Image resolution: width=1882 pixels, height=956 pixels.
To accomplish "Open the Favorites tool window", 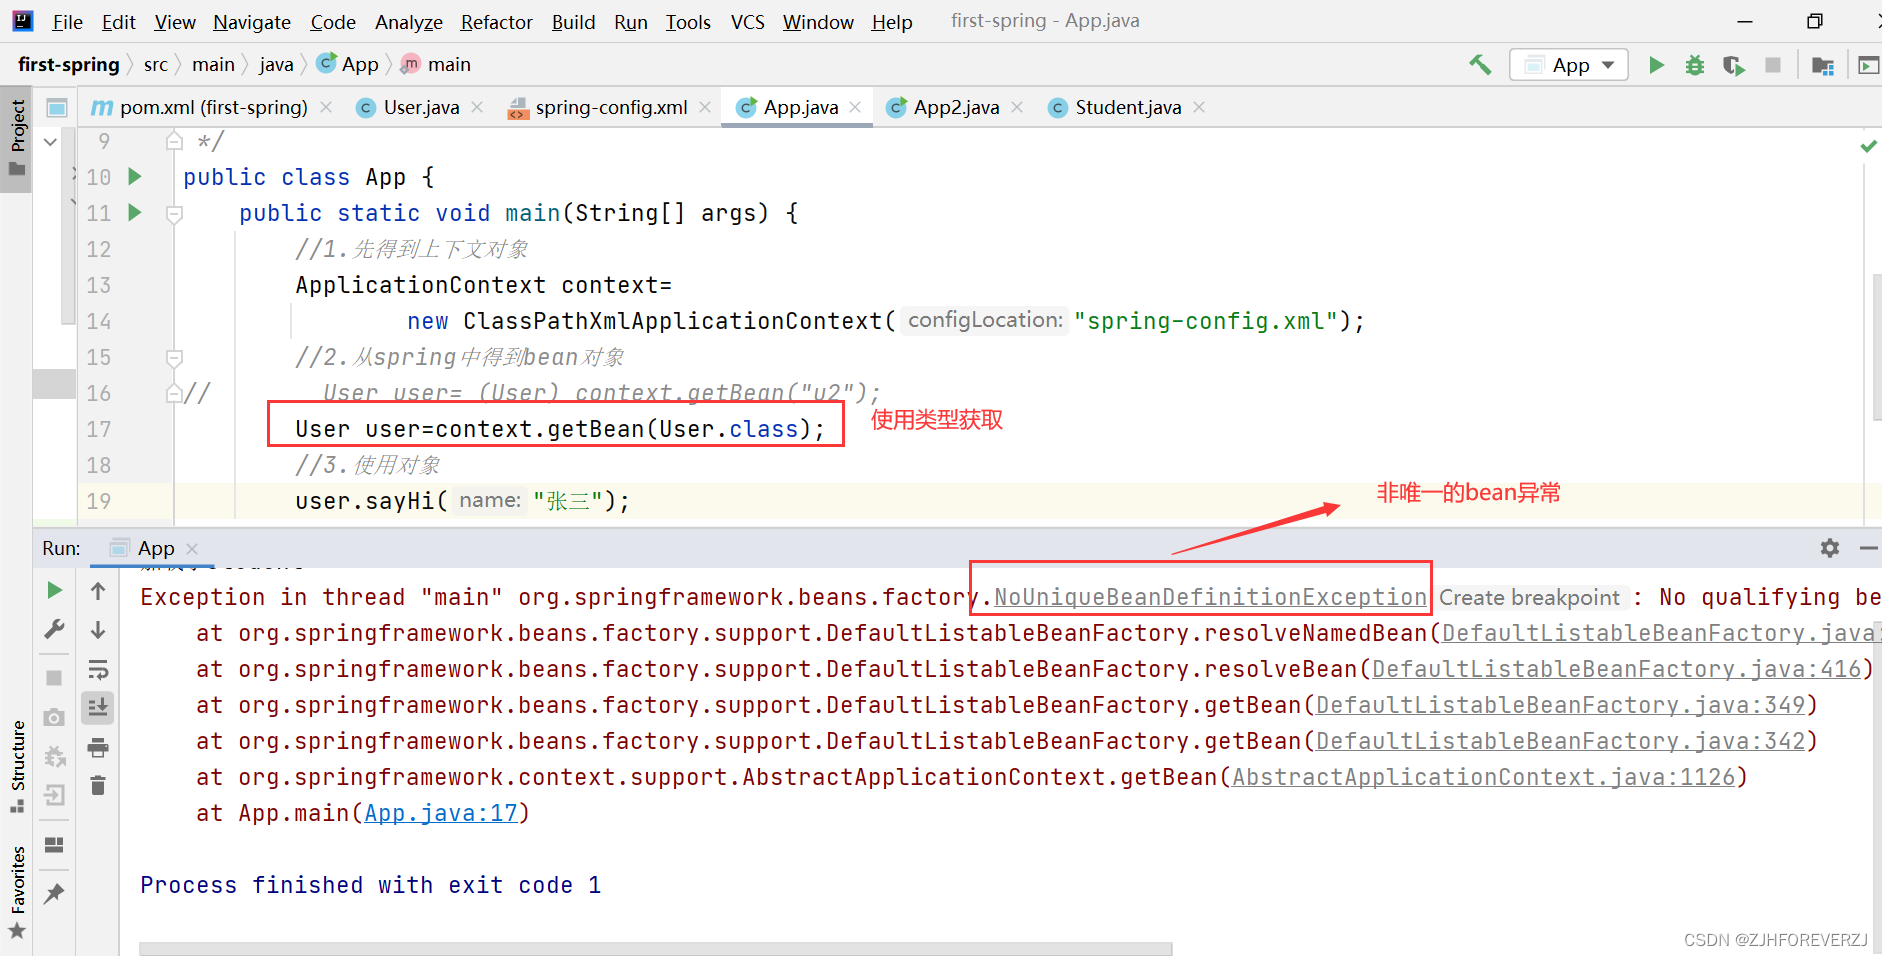I will tap(17, 892).
